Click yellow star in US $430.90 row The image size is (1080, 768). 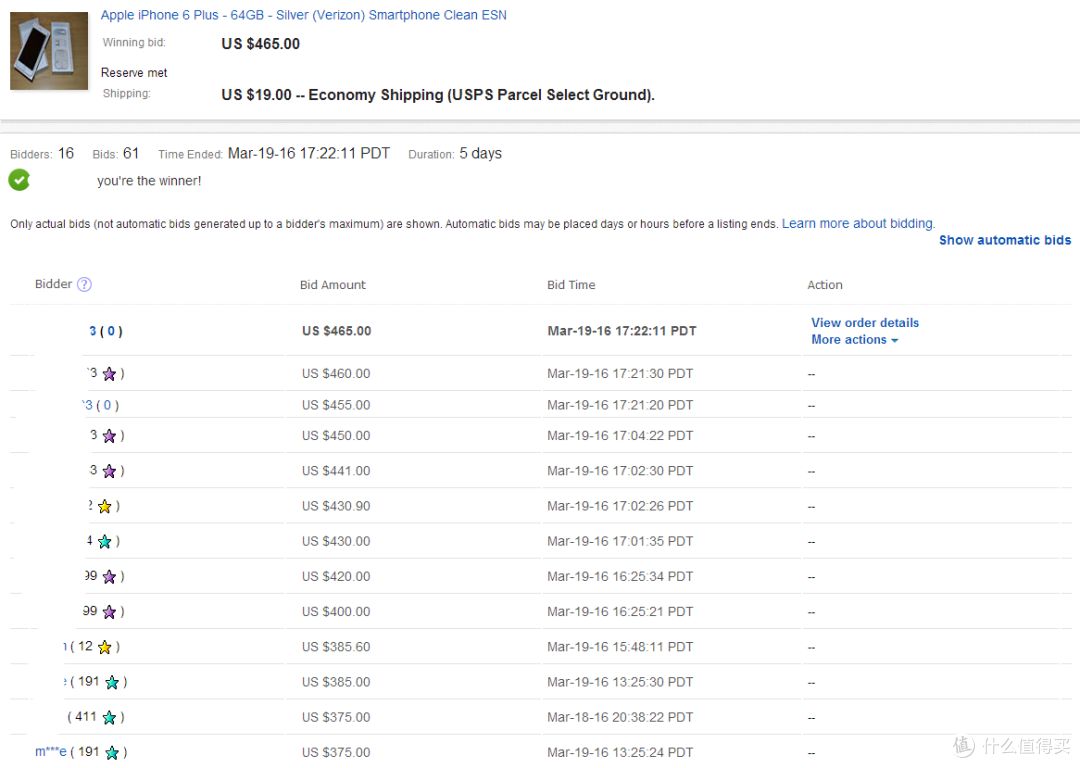point(105,506)
